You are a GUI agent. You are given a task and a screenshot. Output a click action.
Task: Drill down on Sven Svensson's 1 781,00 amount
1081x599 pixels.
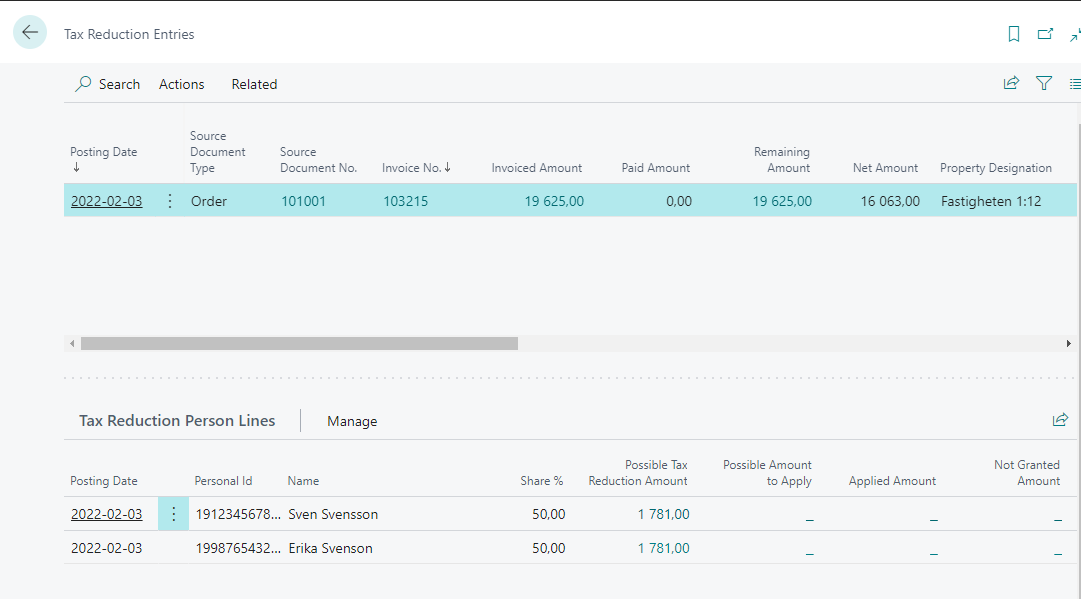click(663, 514)
